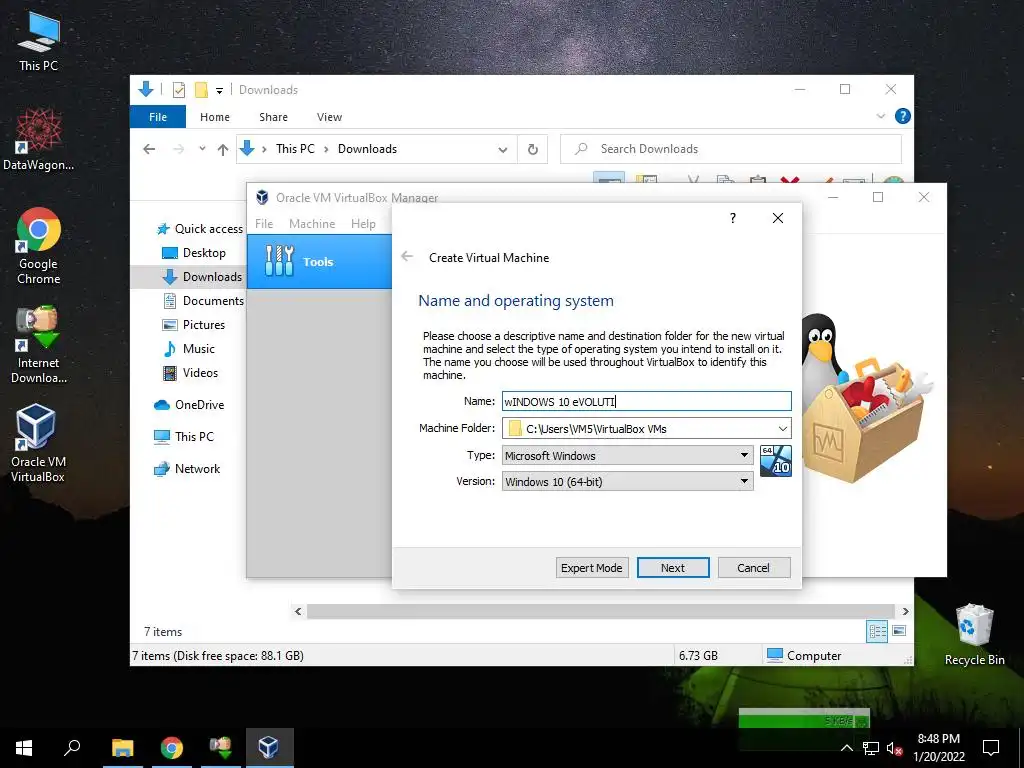Refresh the Downloads folder
Image resolution: width=1024 pixels, height=768 pixels.
click(533, 150)
